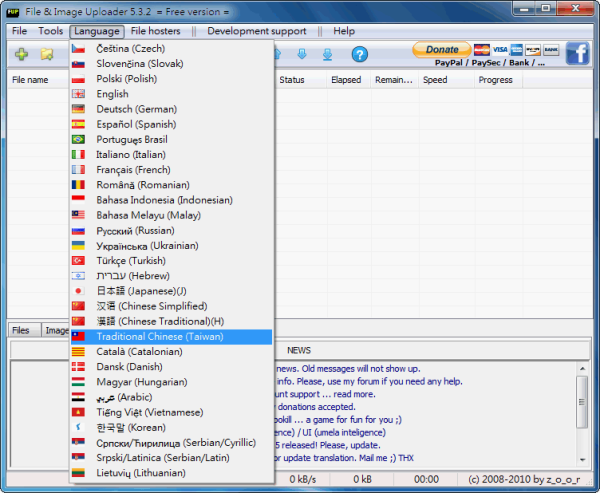Viewport: 600px width, 493px height.
Task: Click the blue down arrow toolbar icon
Action: coord(301,54)
